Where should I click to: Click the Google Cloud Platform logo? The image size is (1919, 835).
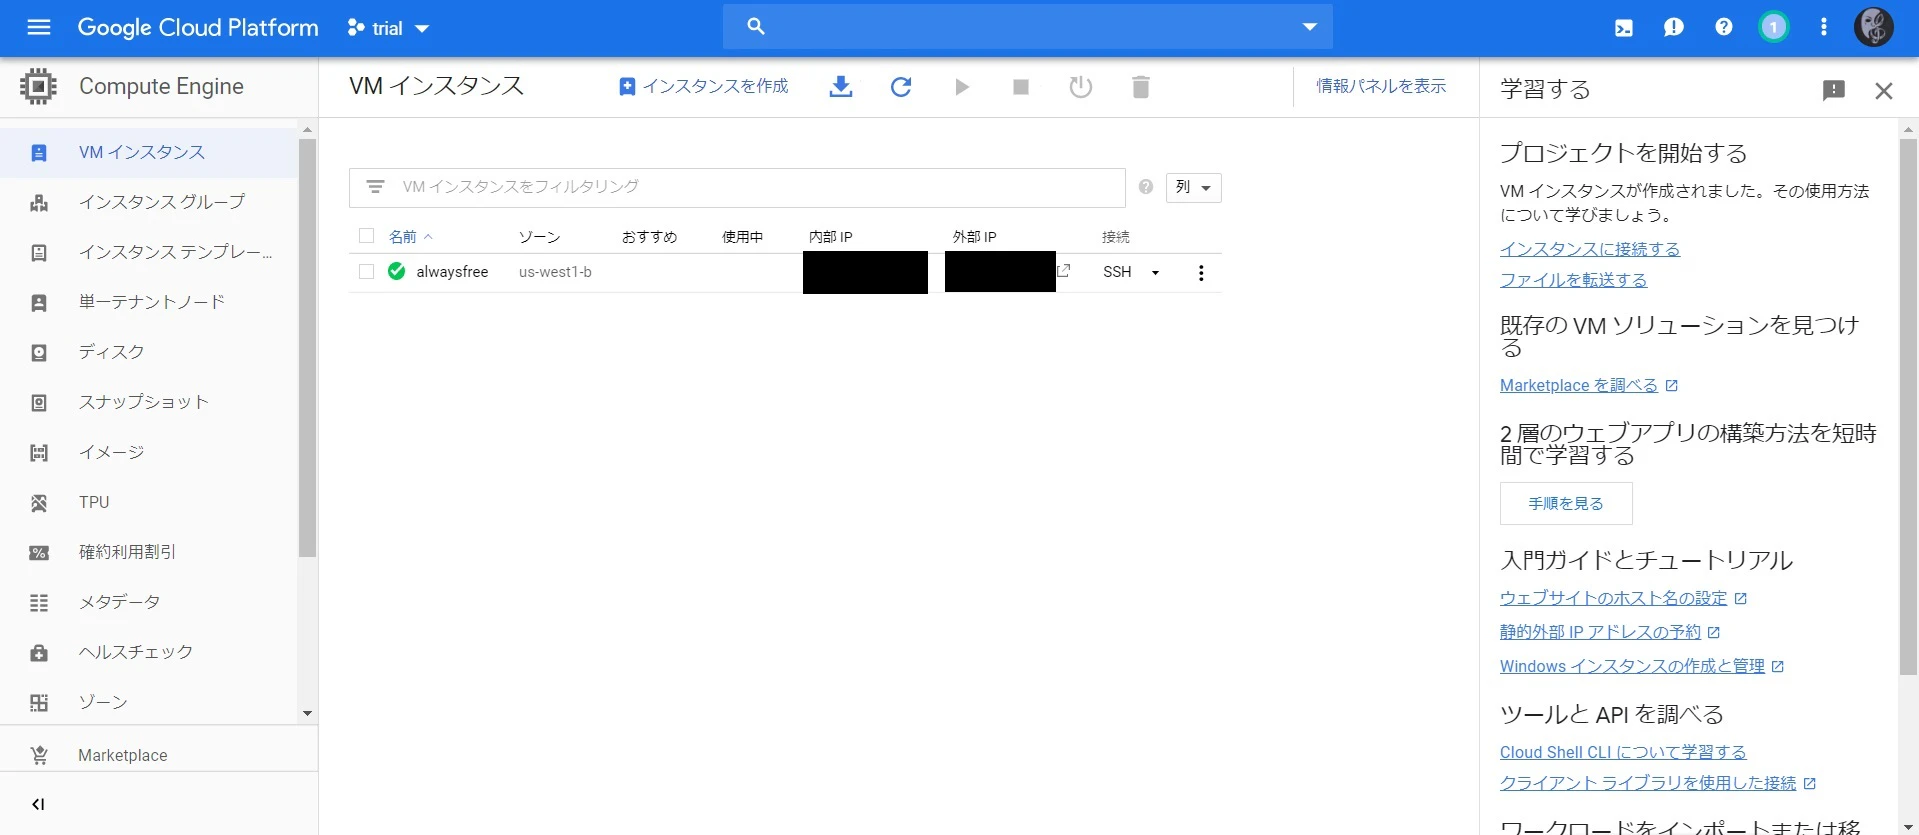pyautogui.click(x=198, y=27)
